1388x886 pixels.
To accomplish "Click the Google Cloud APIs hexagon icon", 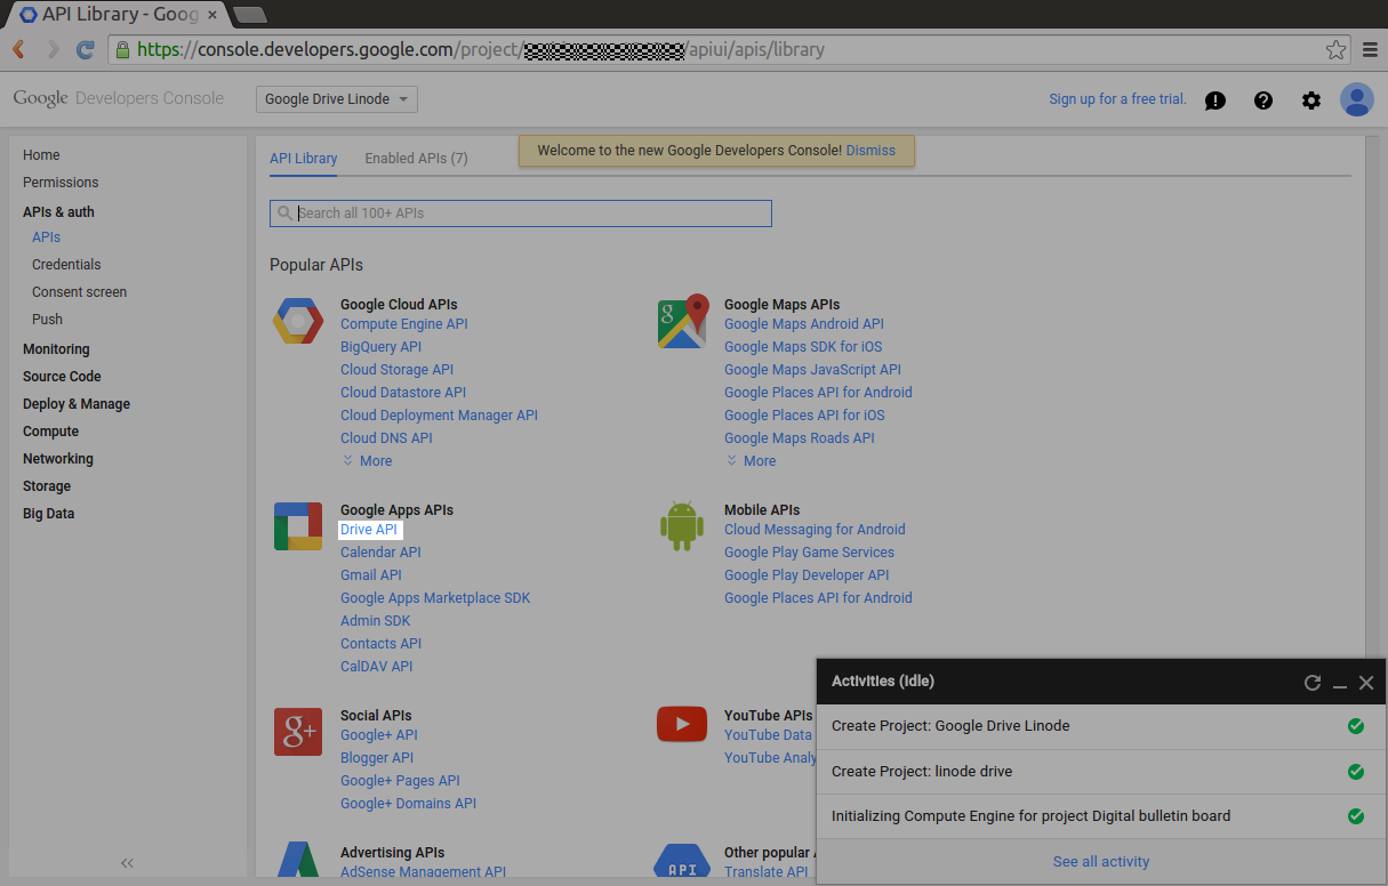I will tap(297, 321).
